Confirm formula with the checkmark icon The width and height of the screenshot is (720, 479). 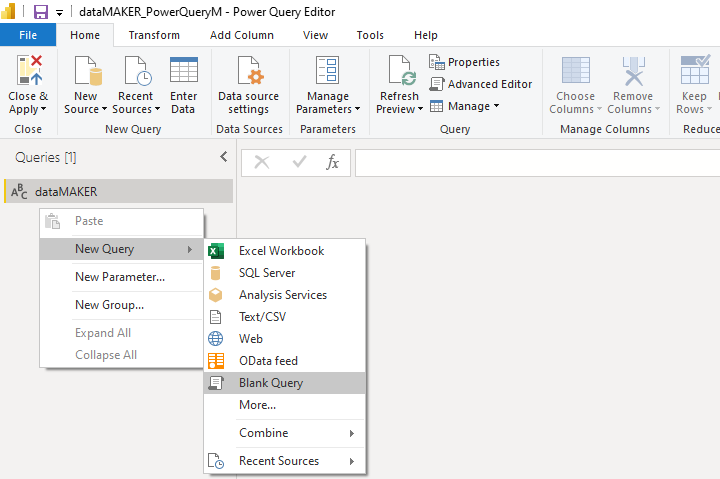pyautogui.click(x=299, y=162)
